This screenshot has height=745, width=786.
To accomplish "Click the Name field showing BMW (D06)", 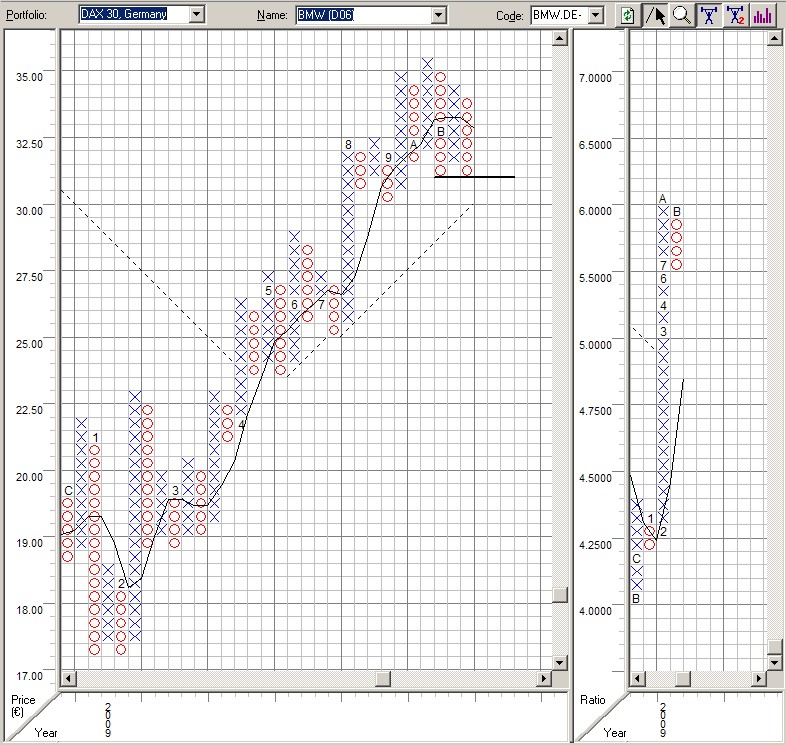I will (x=362, y=15).
